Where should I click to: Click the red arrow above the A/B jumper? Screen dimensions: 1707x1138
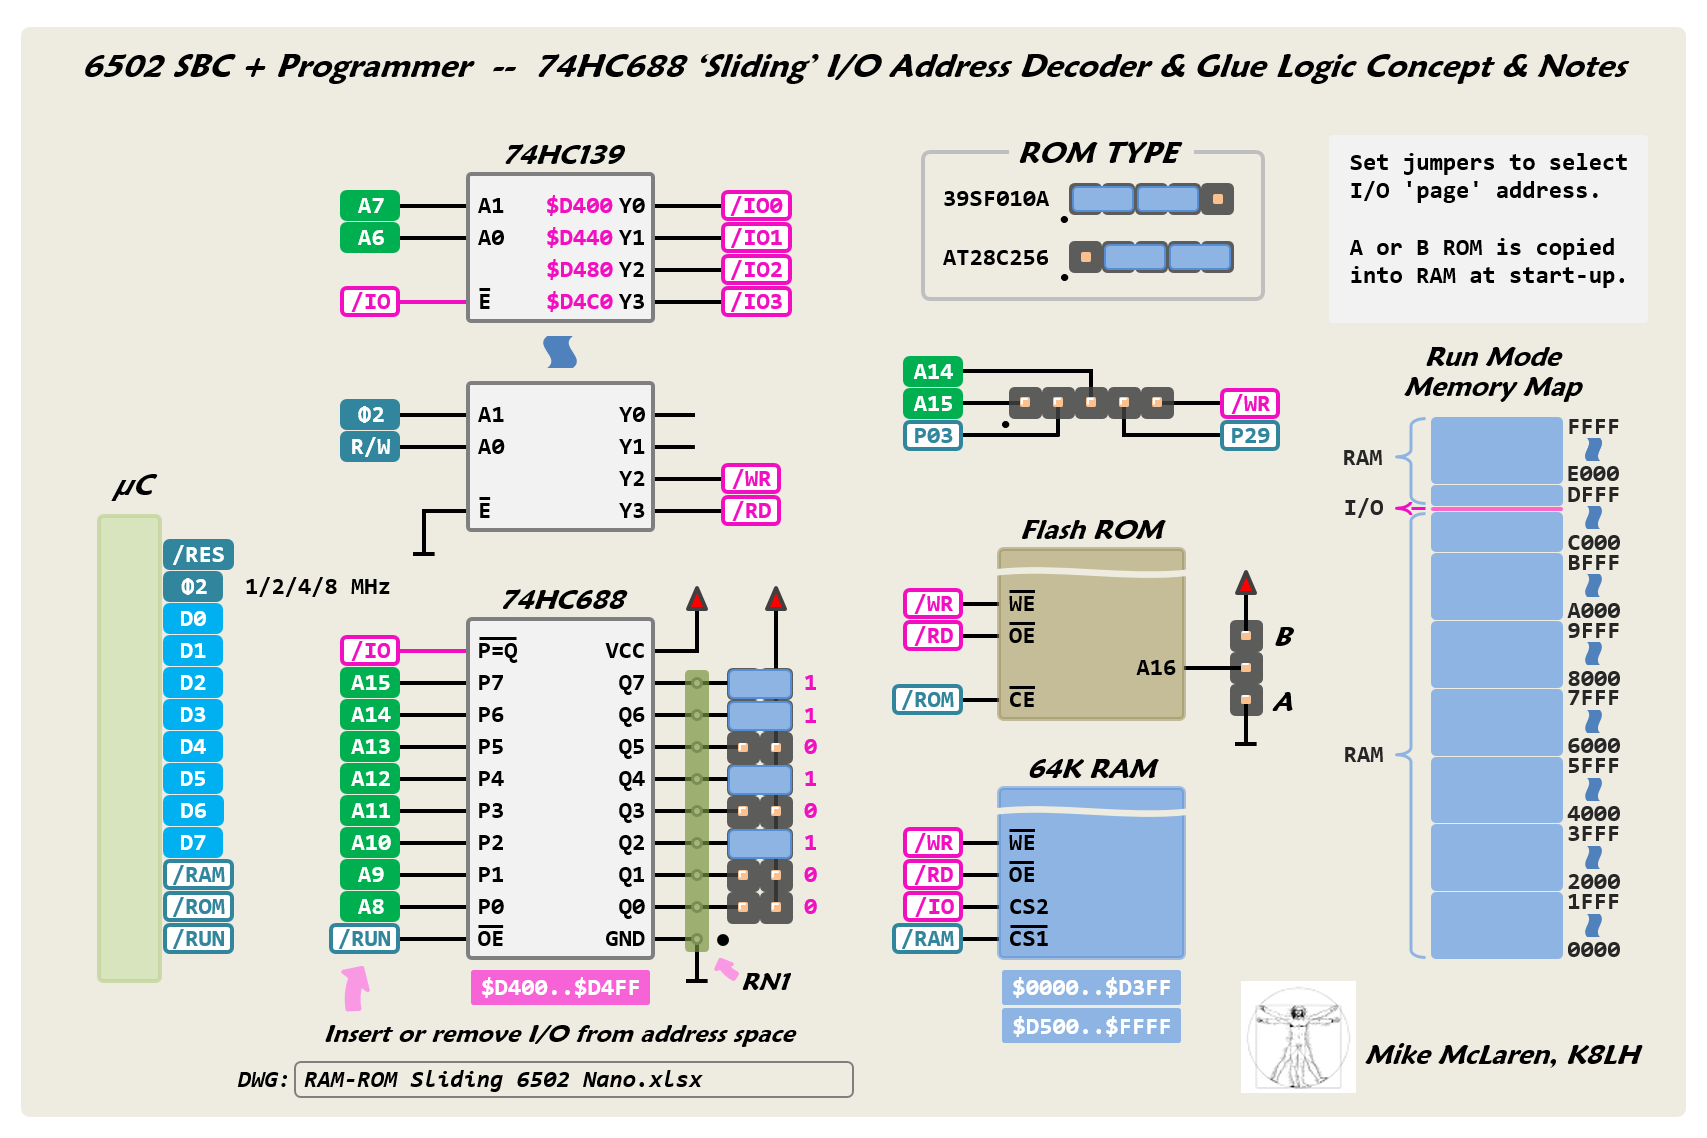(1245, 582)
